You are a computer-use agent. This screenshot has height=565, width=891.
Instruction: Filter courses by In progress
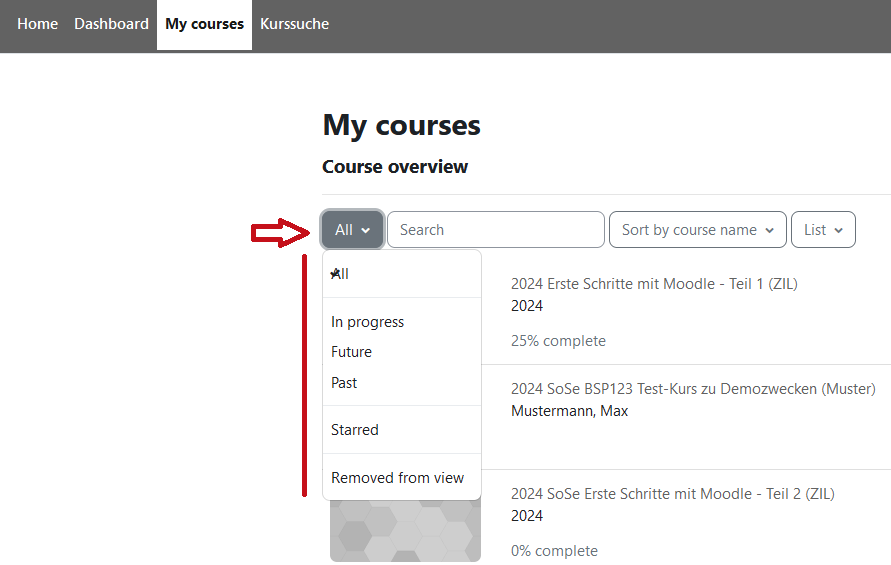click(x=367, y=322)
